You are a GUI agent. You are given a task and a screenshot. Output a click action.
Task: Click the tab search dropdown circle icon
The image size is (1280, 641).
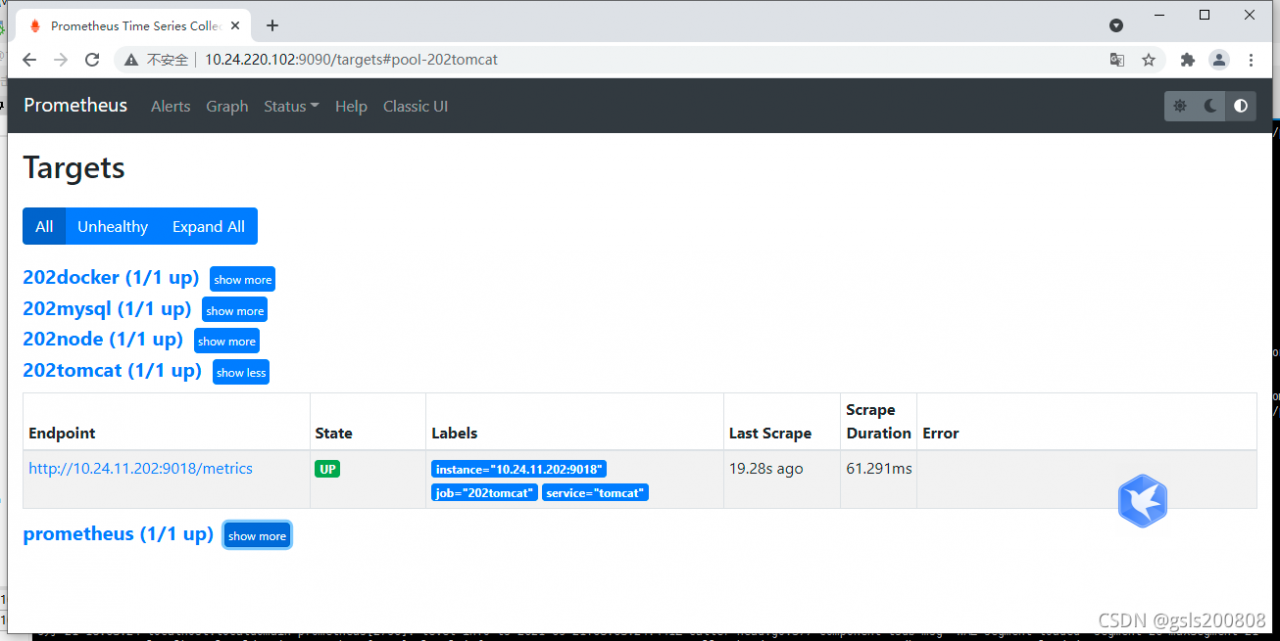pos(1116,25)
